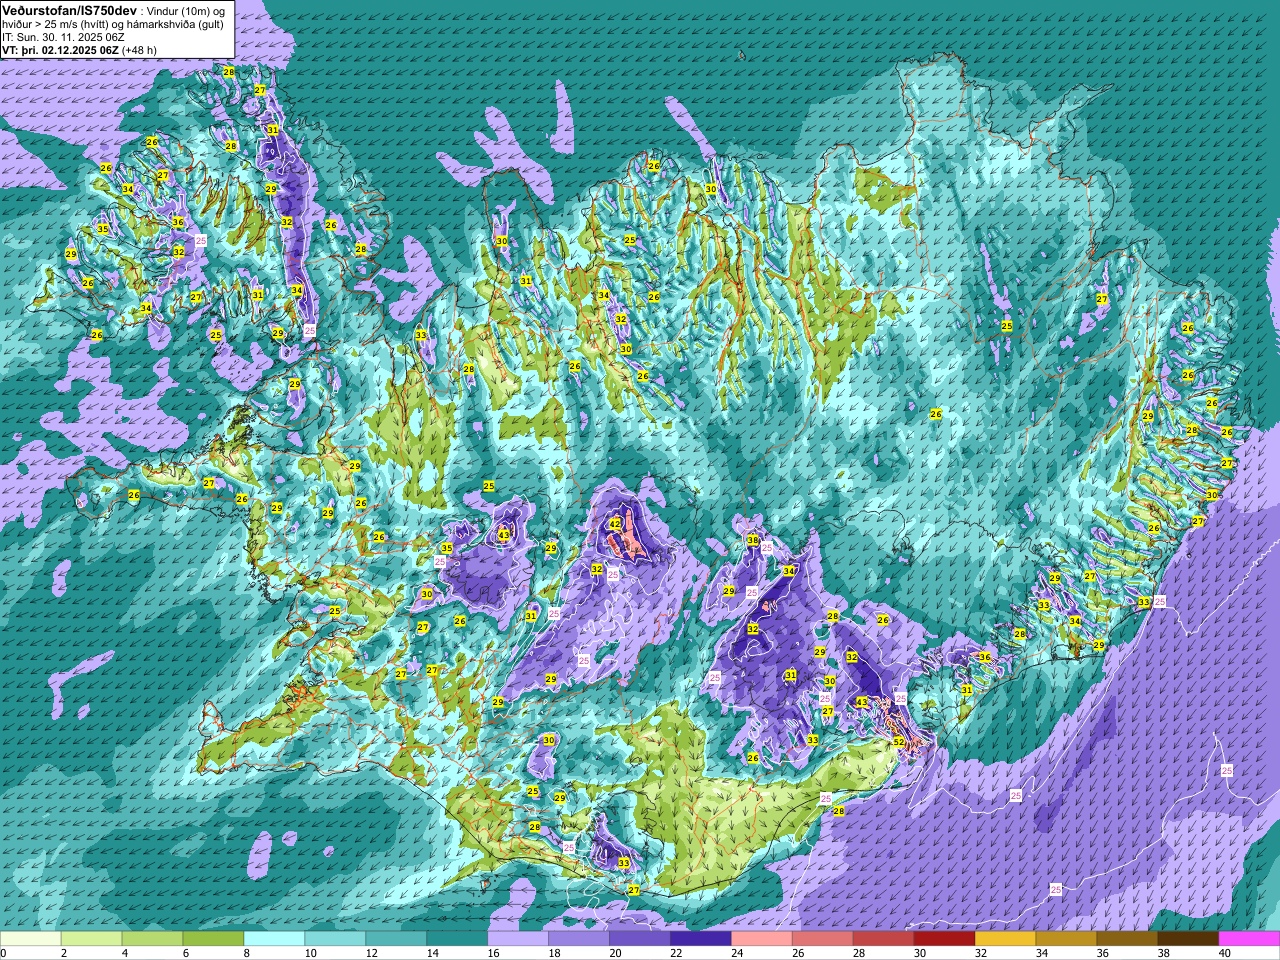This screenshot has width=1280, height=960.
Task: Click the 'VT: þri. 02.12.2025 06Z (+48 h)' line
Action: (x=79, y=49)
